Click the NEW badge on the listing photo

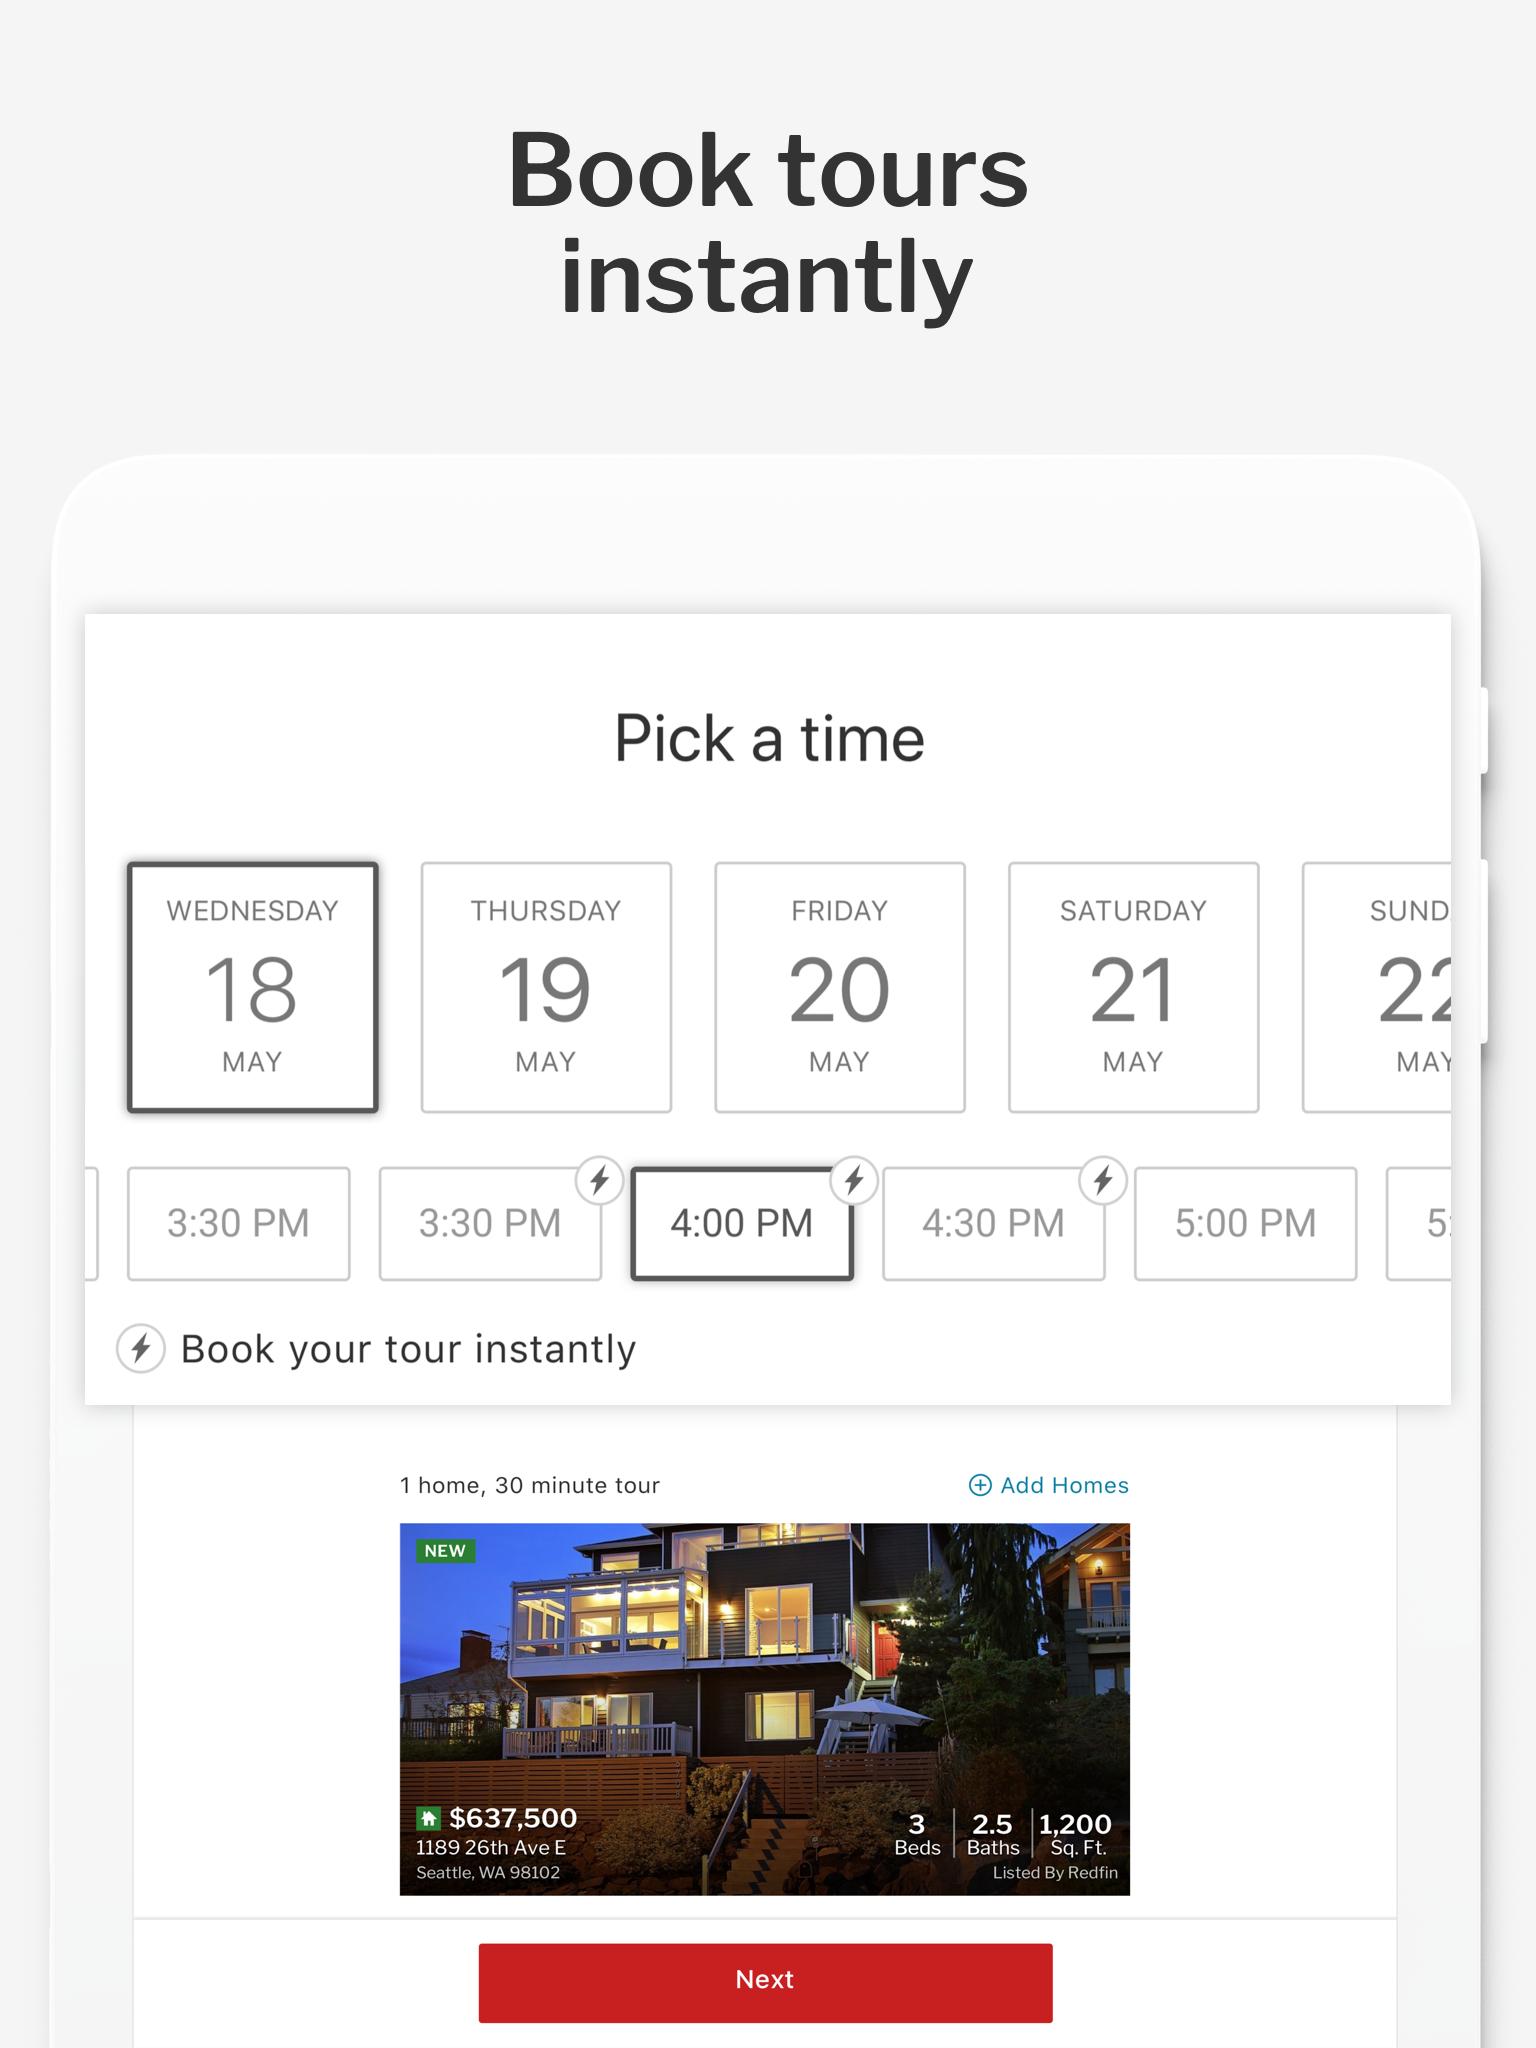(x=445, y=1551)
